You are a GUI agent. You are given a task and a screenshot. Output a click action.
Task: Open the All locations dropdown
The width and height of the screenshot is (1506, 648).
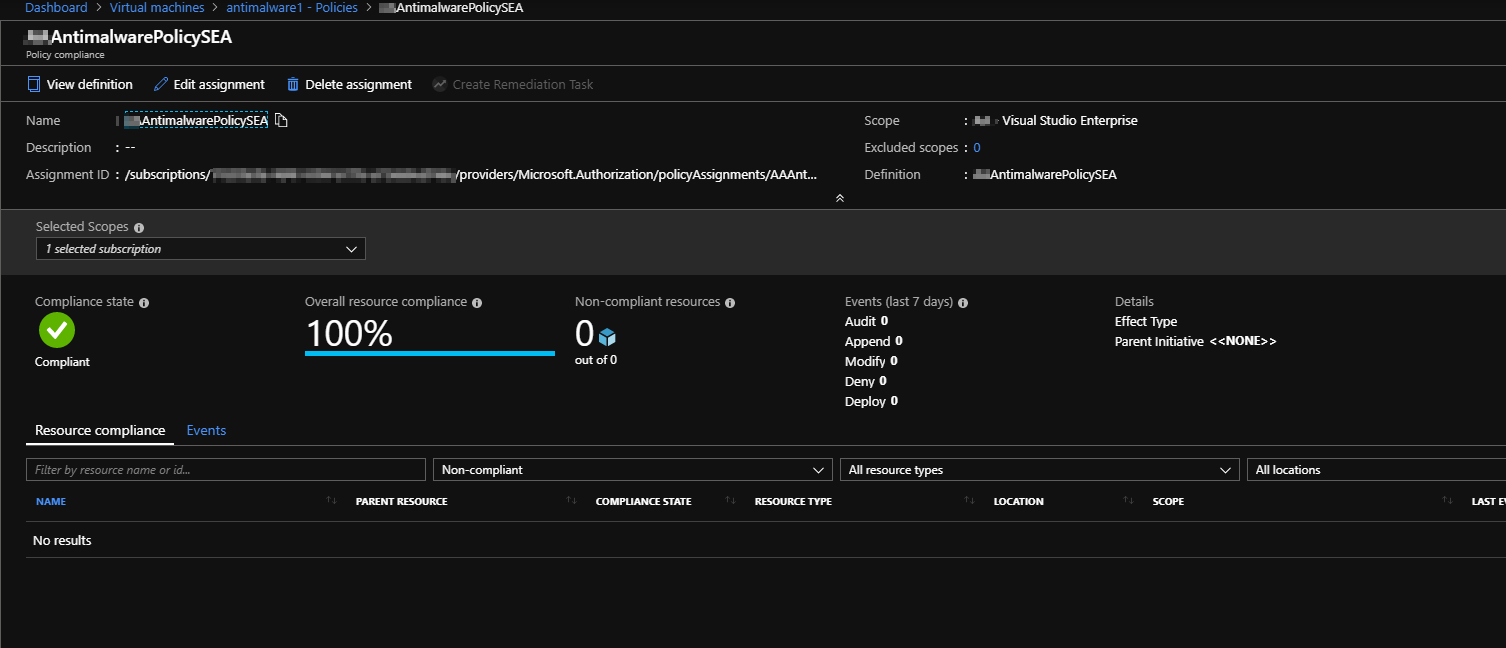pyautogui.click(x=1376, y=470)
